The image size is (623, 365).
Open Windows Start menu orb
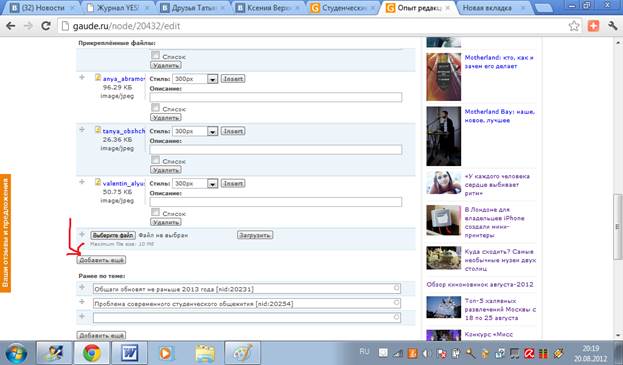pos(16,353)
